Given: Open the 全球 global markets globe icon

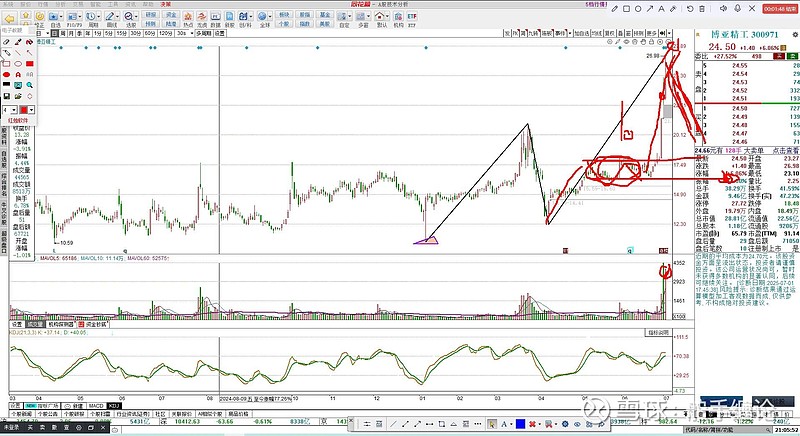Looking at the screenshot, I should point(262,16).
